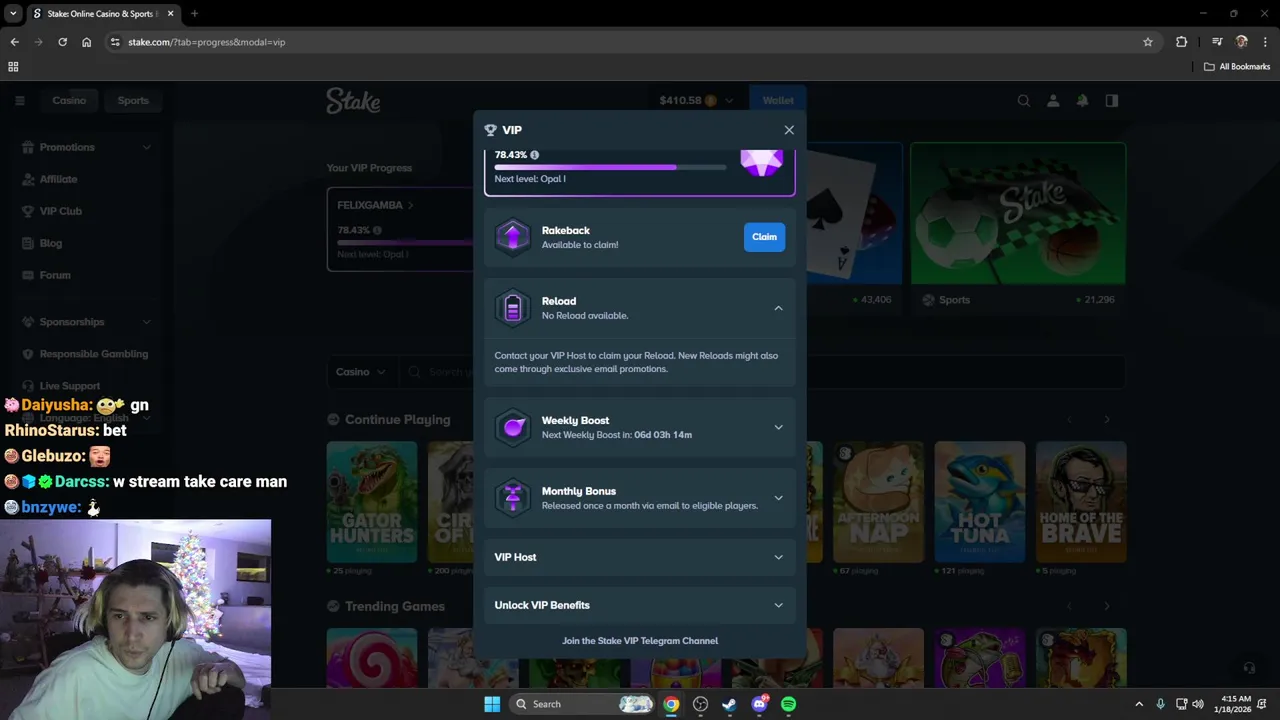Expand the Promotions submenu chevron

[146, 147]
